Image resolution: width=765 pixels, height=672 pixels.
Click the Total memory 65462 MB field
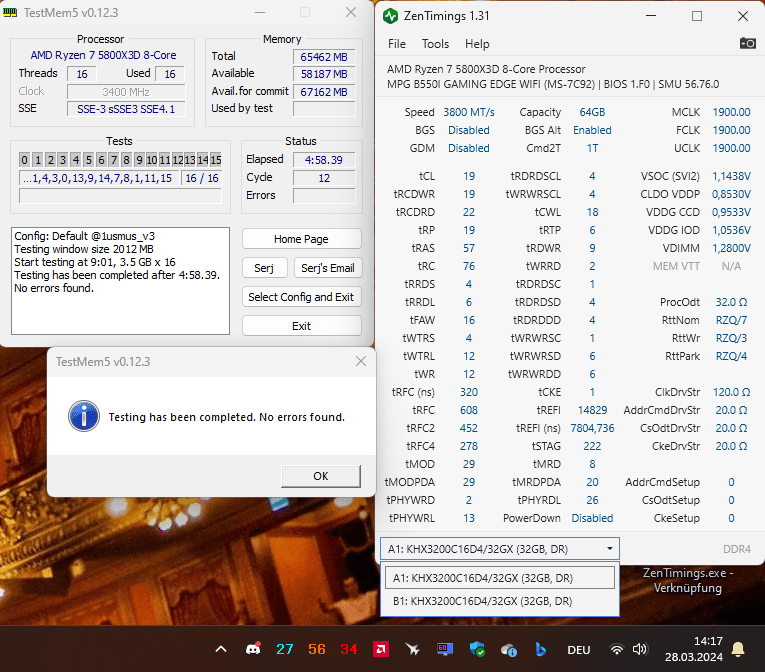(324, 57)
